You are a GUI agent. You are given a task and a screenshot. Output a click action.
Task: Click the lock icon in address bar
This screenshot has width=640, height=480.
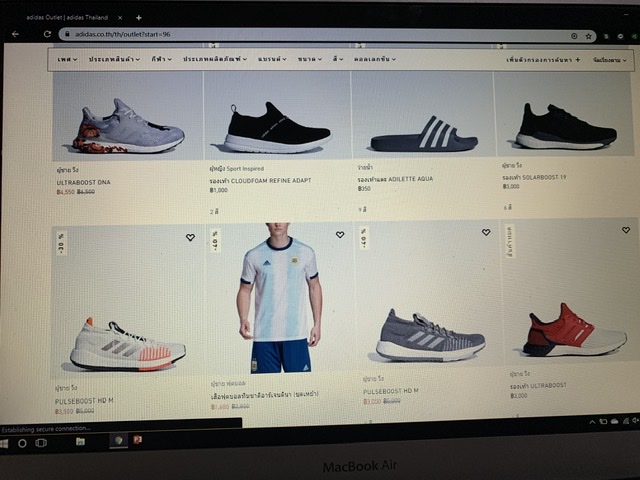coord(67,34)
